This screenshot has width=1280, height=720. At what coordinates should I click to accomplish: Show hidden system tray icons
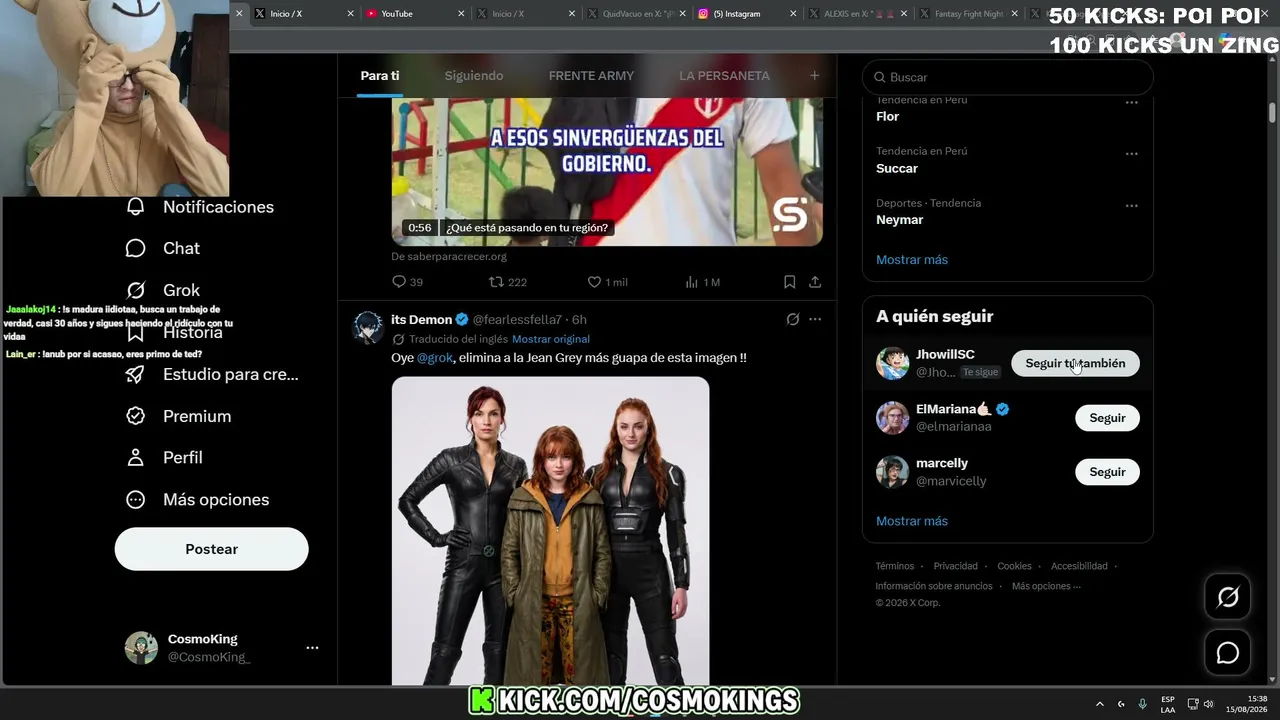click(1100, 704)
